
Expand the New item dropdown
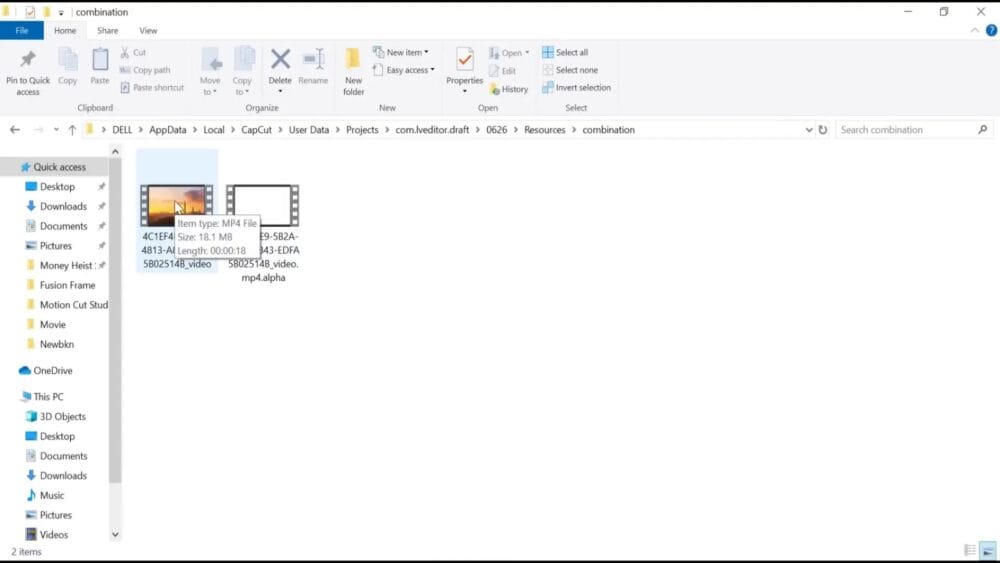pyautogui.click(x=401, y=52)
